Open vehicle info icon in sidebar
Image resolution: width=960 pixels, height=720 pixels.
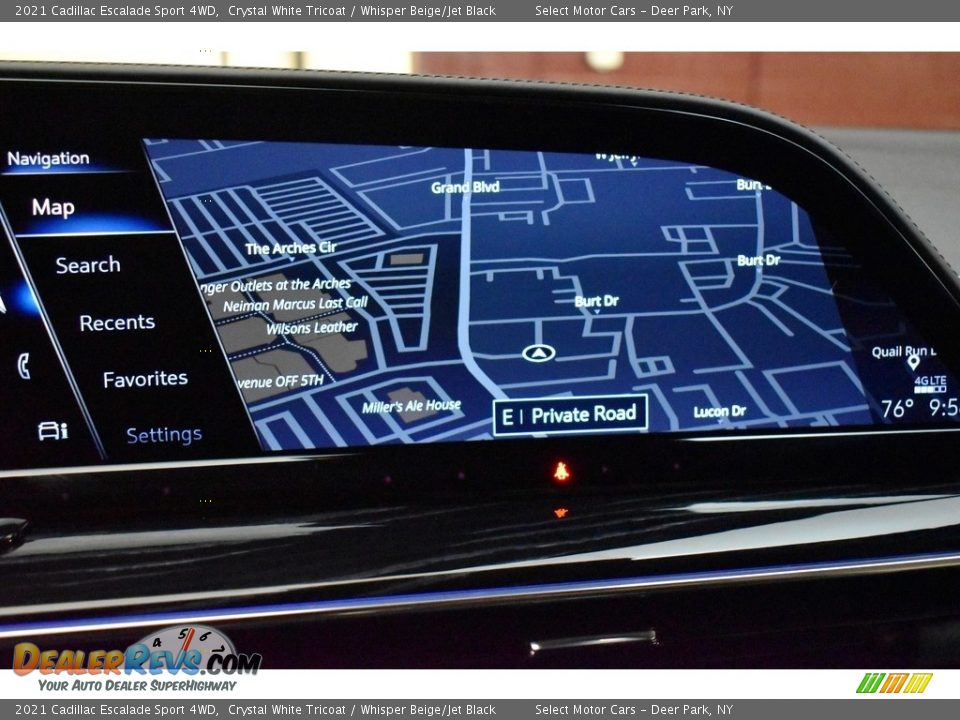(53, 432)
